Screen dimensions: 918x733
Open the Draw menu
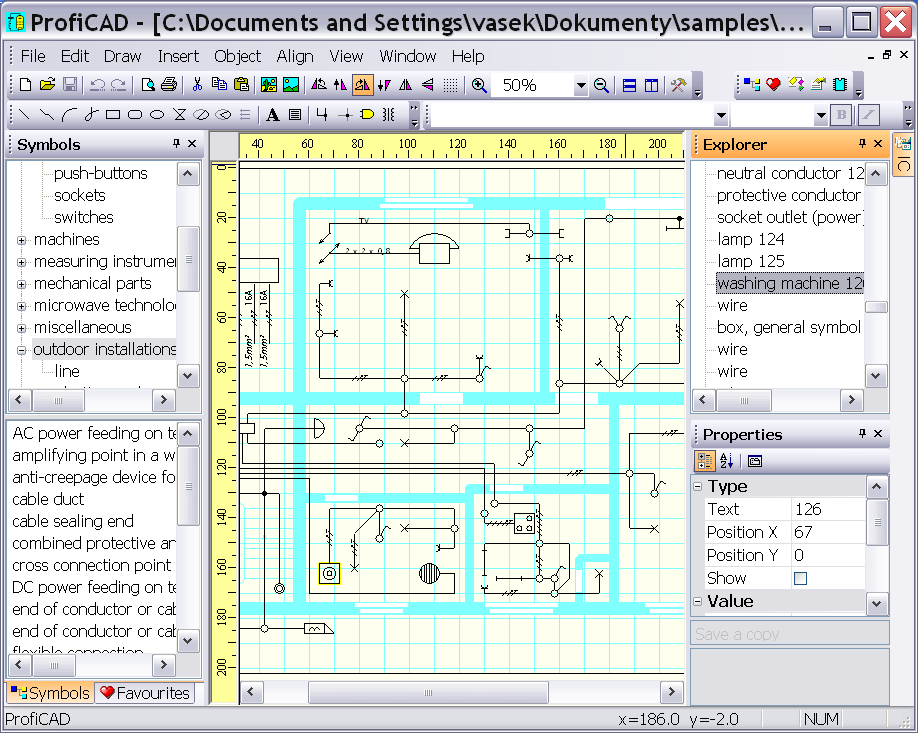point(122,57)
